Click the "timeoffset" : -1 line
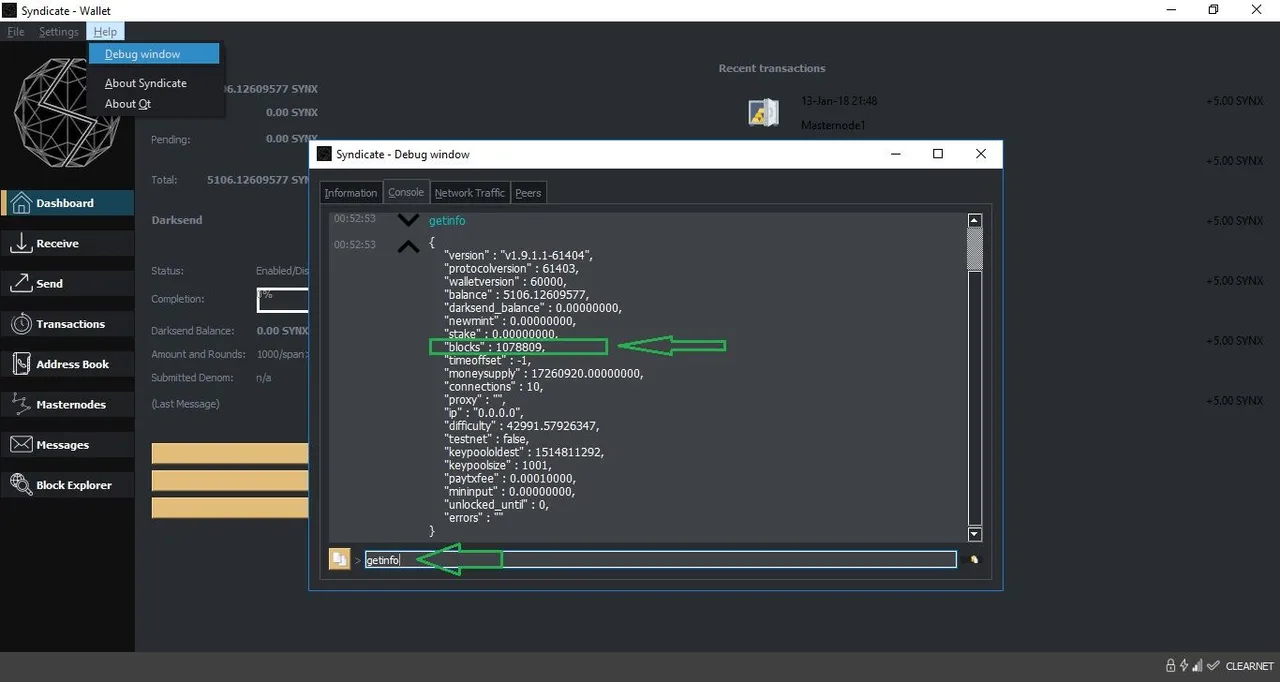Image resolution: width=1280 pixels, height=682 pixels. point(487,360)
